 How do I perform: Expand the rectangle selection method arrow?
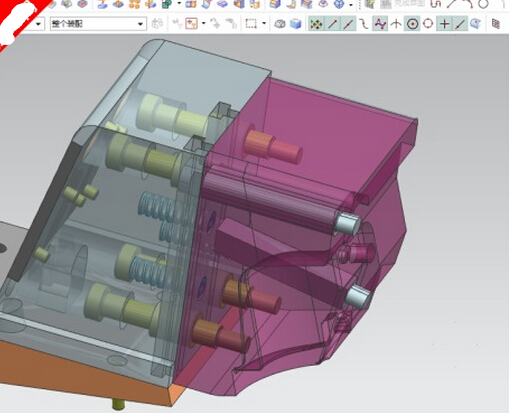click(264, 24)
